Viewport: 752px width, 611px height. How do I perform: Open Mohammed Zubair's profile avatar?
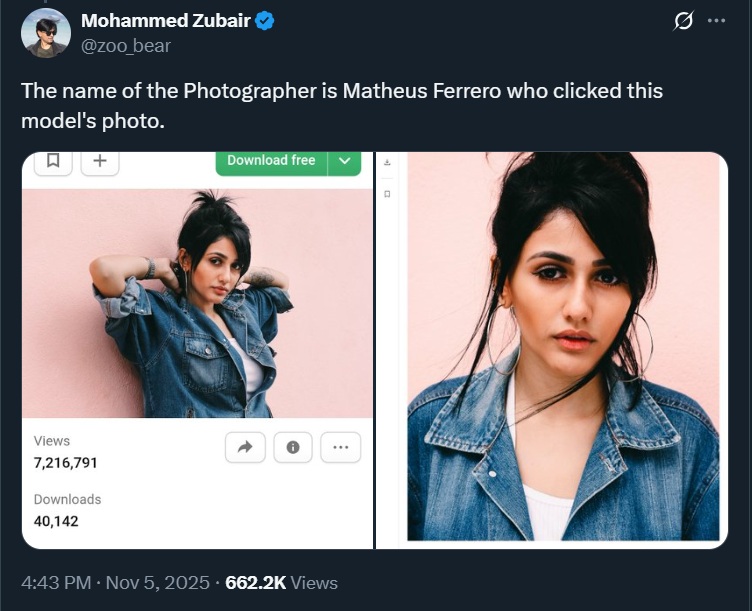(x=46, y=33)
